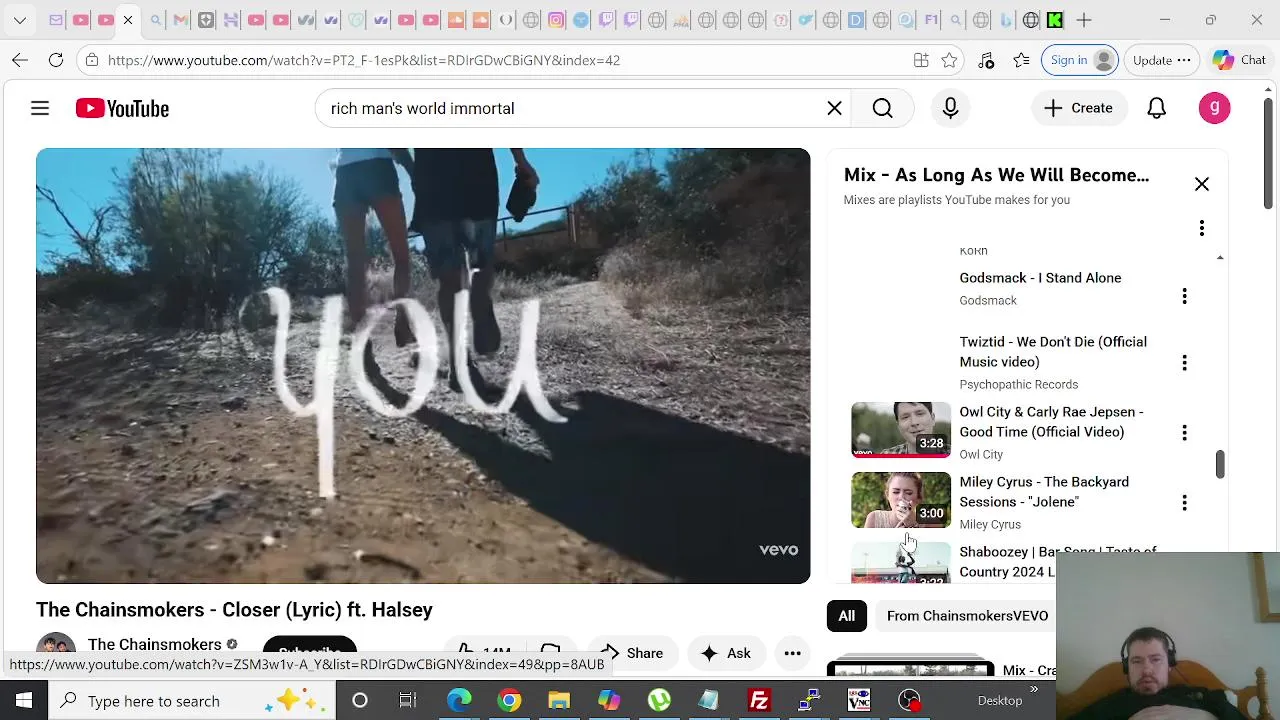Go to the YouTube home logo
This screenshot has width=1280, height=720.
click(x=122, y=108)
